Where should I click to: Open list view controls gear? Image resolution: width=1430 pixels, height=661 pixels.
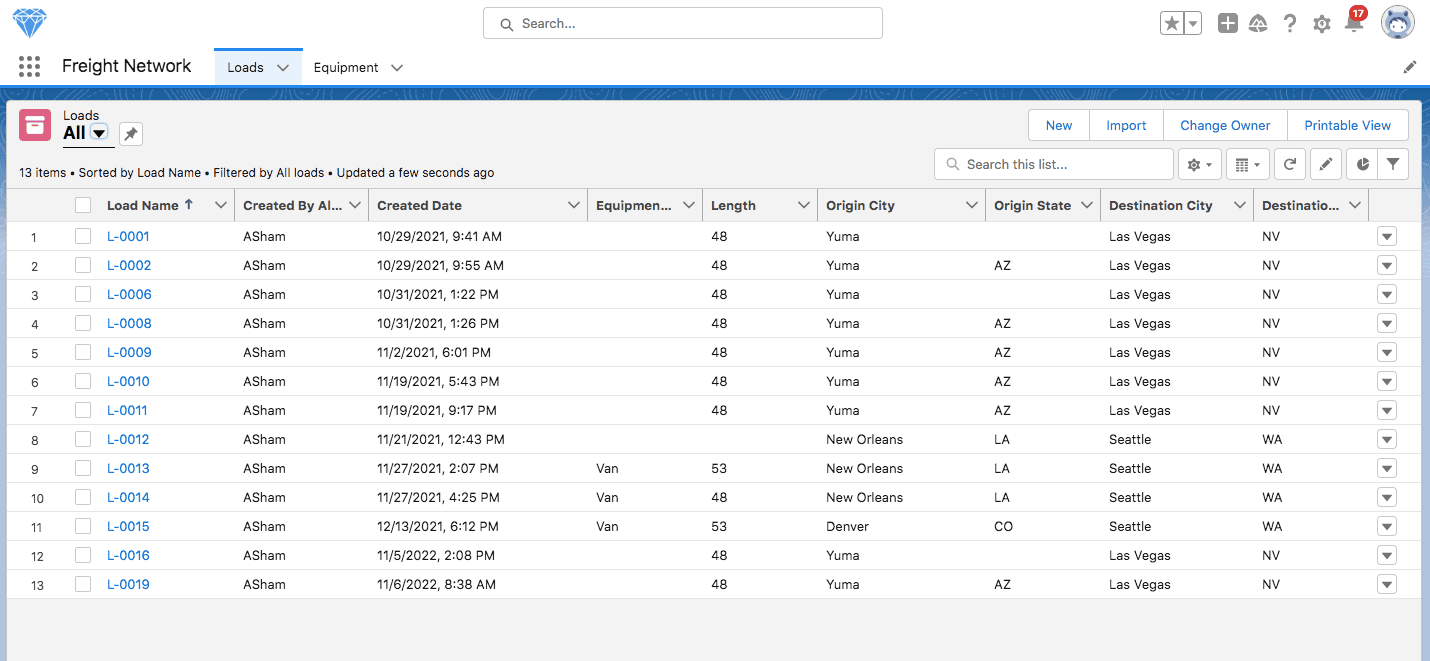(1200, 164)
